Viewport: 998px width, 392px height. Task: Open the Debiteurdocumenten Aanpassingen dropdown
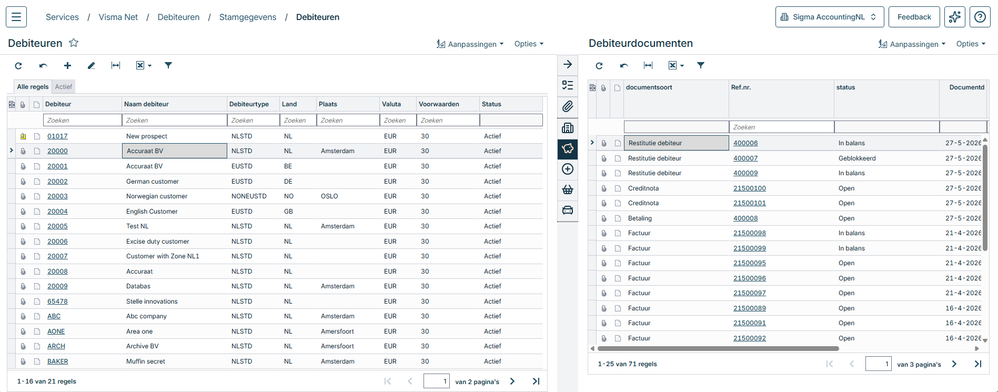(x=911, y=44)
